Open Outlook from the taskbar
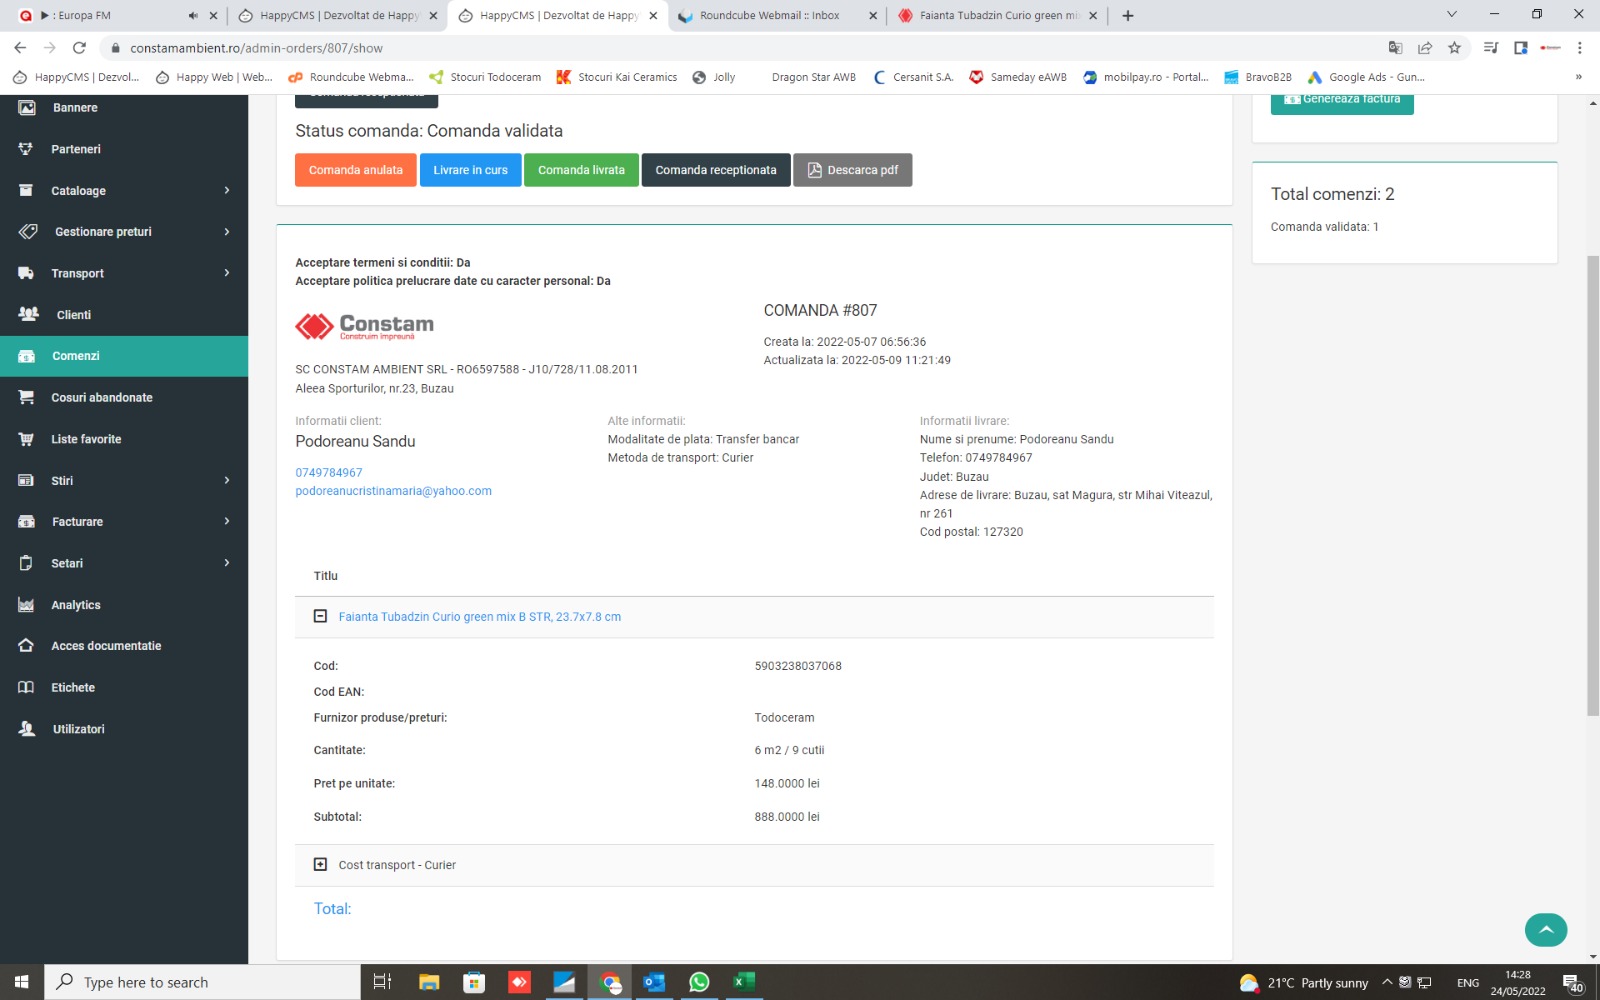 pyautogui.click(x=654, y=982)
